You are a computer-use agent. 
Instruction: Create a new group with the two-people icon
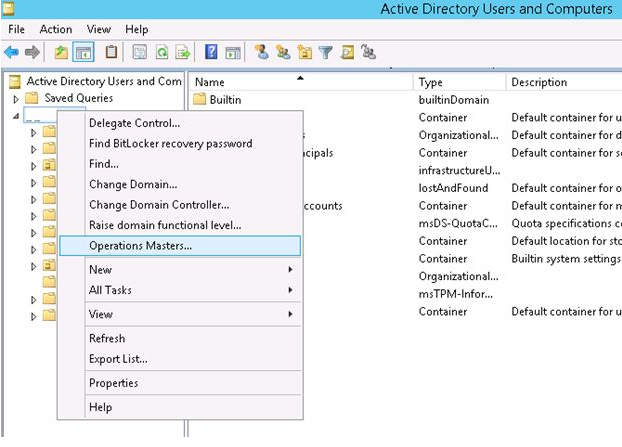[283, 52]
